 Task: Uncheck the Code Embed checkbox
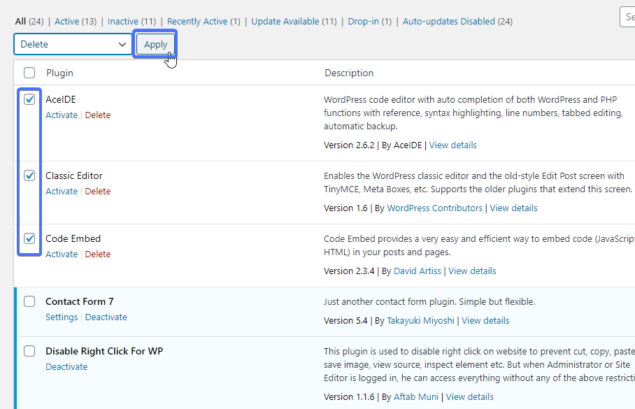[29, 239]
